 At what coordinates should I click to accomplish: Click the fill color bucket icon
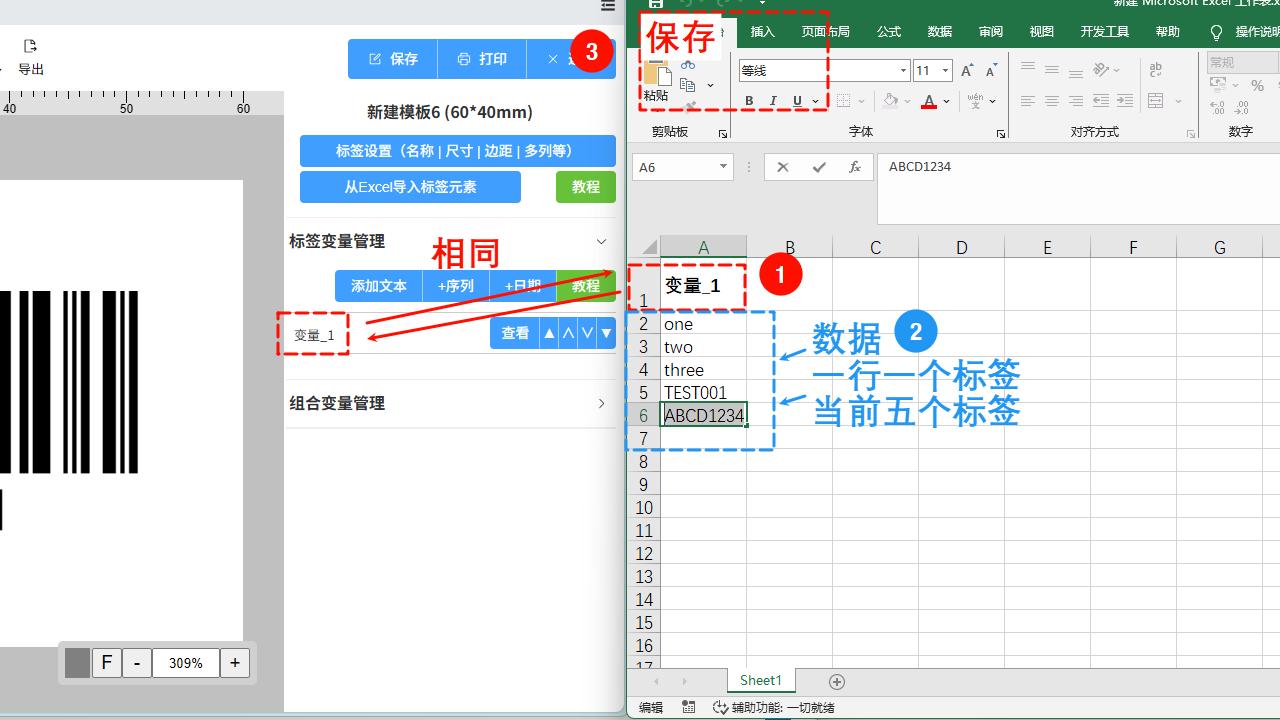click(890, 101)
